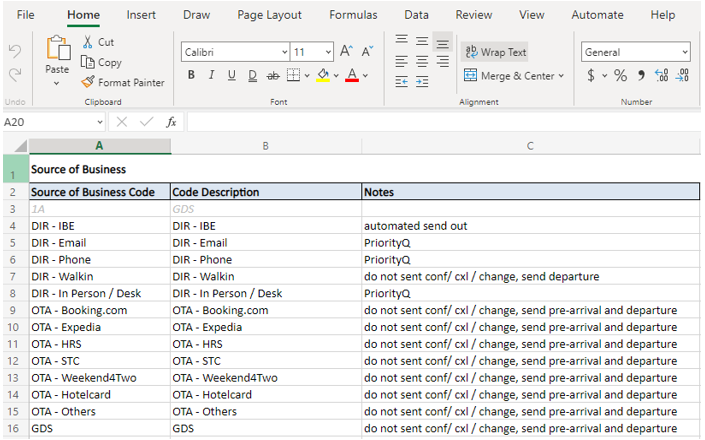Open the Calibri font name dropdown

pyautogui.click(x=285, y=52)
